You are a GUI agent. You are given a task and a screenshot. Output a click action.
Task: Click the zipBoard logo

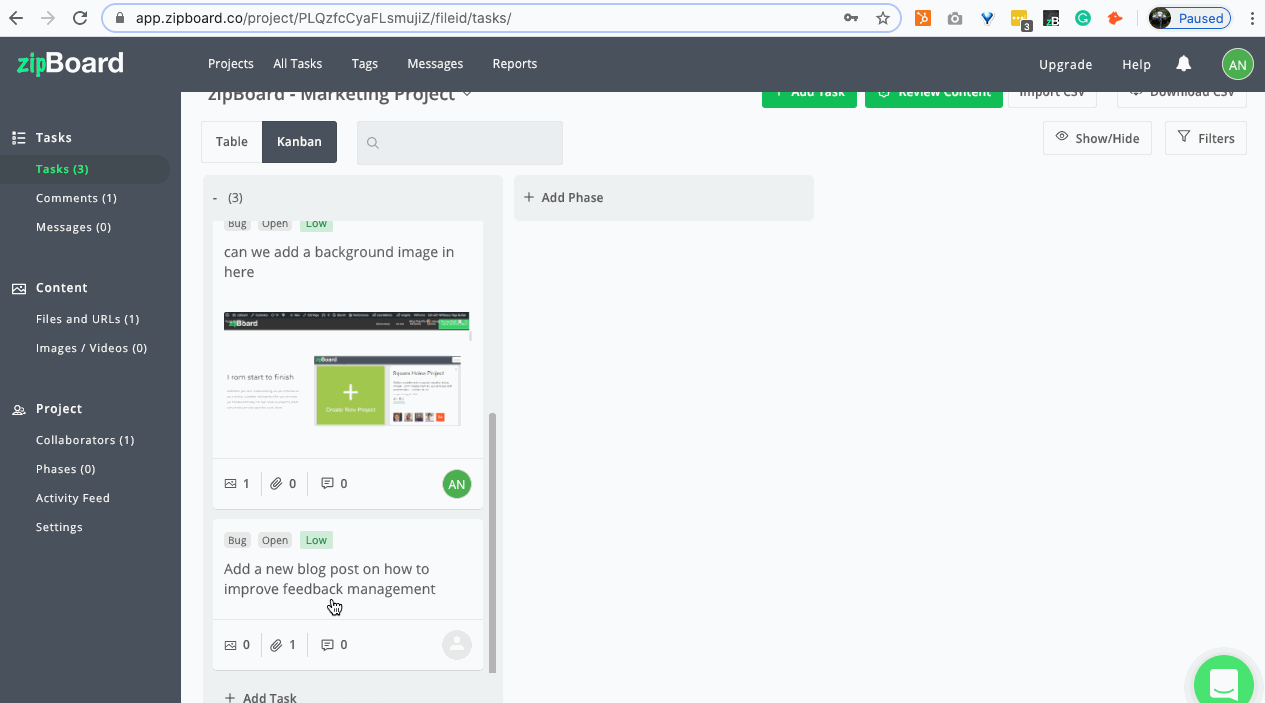point(70,63)
